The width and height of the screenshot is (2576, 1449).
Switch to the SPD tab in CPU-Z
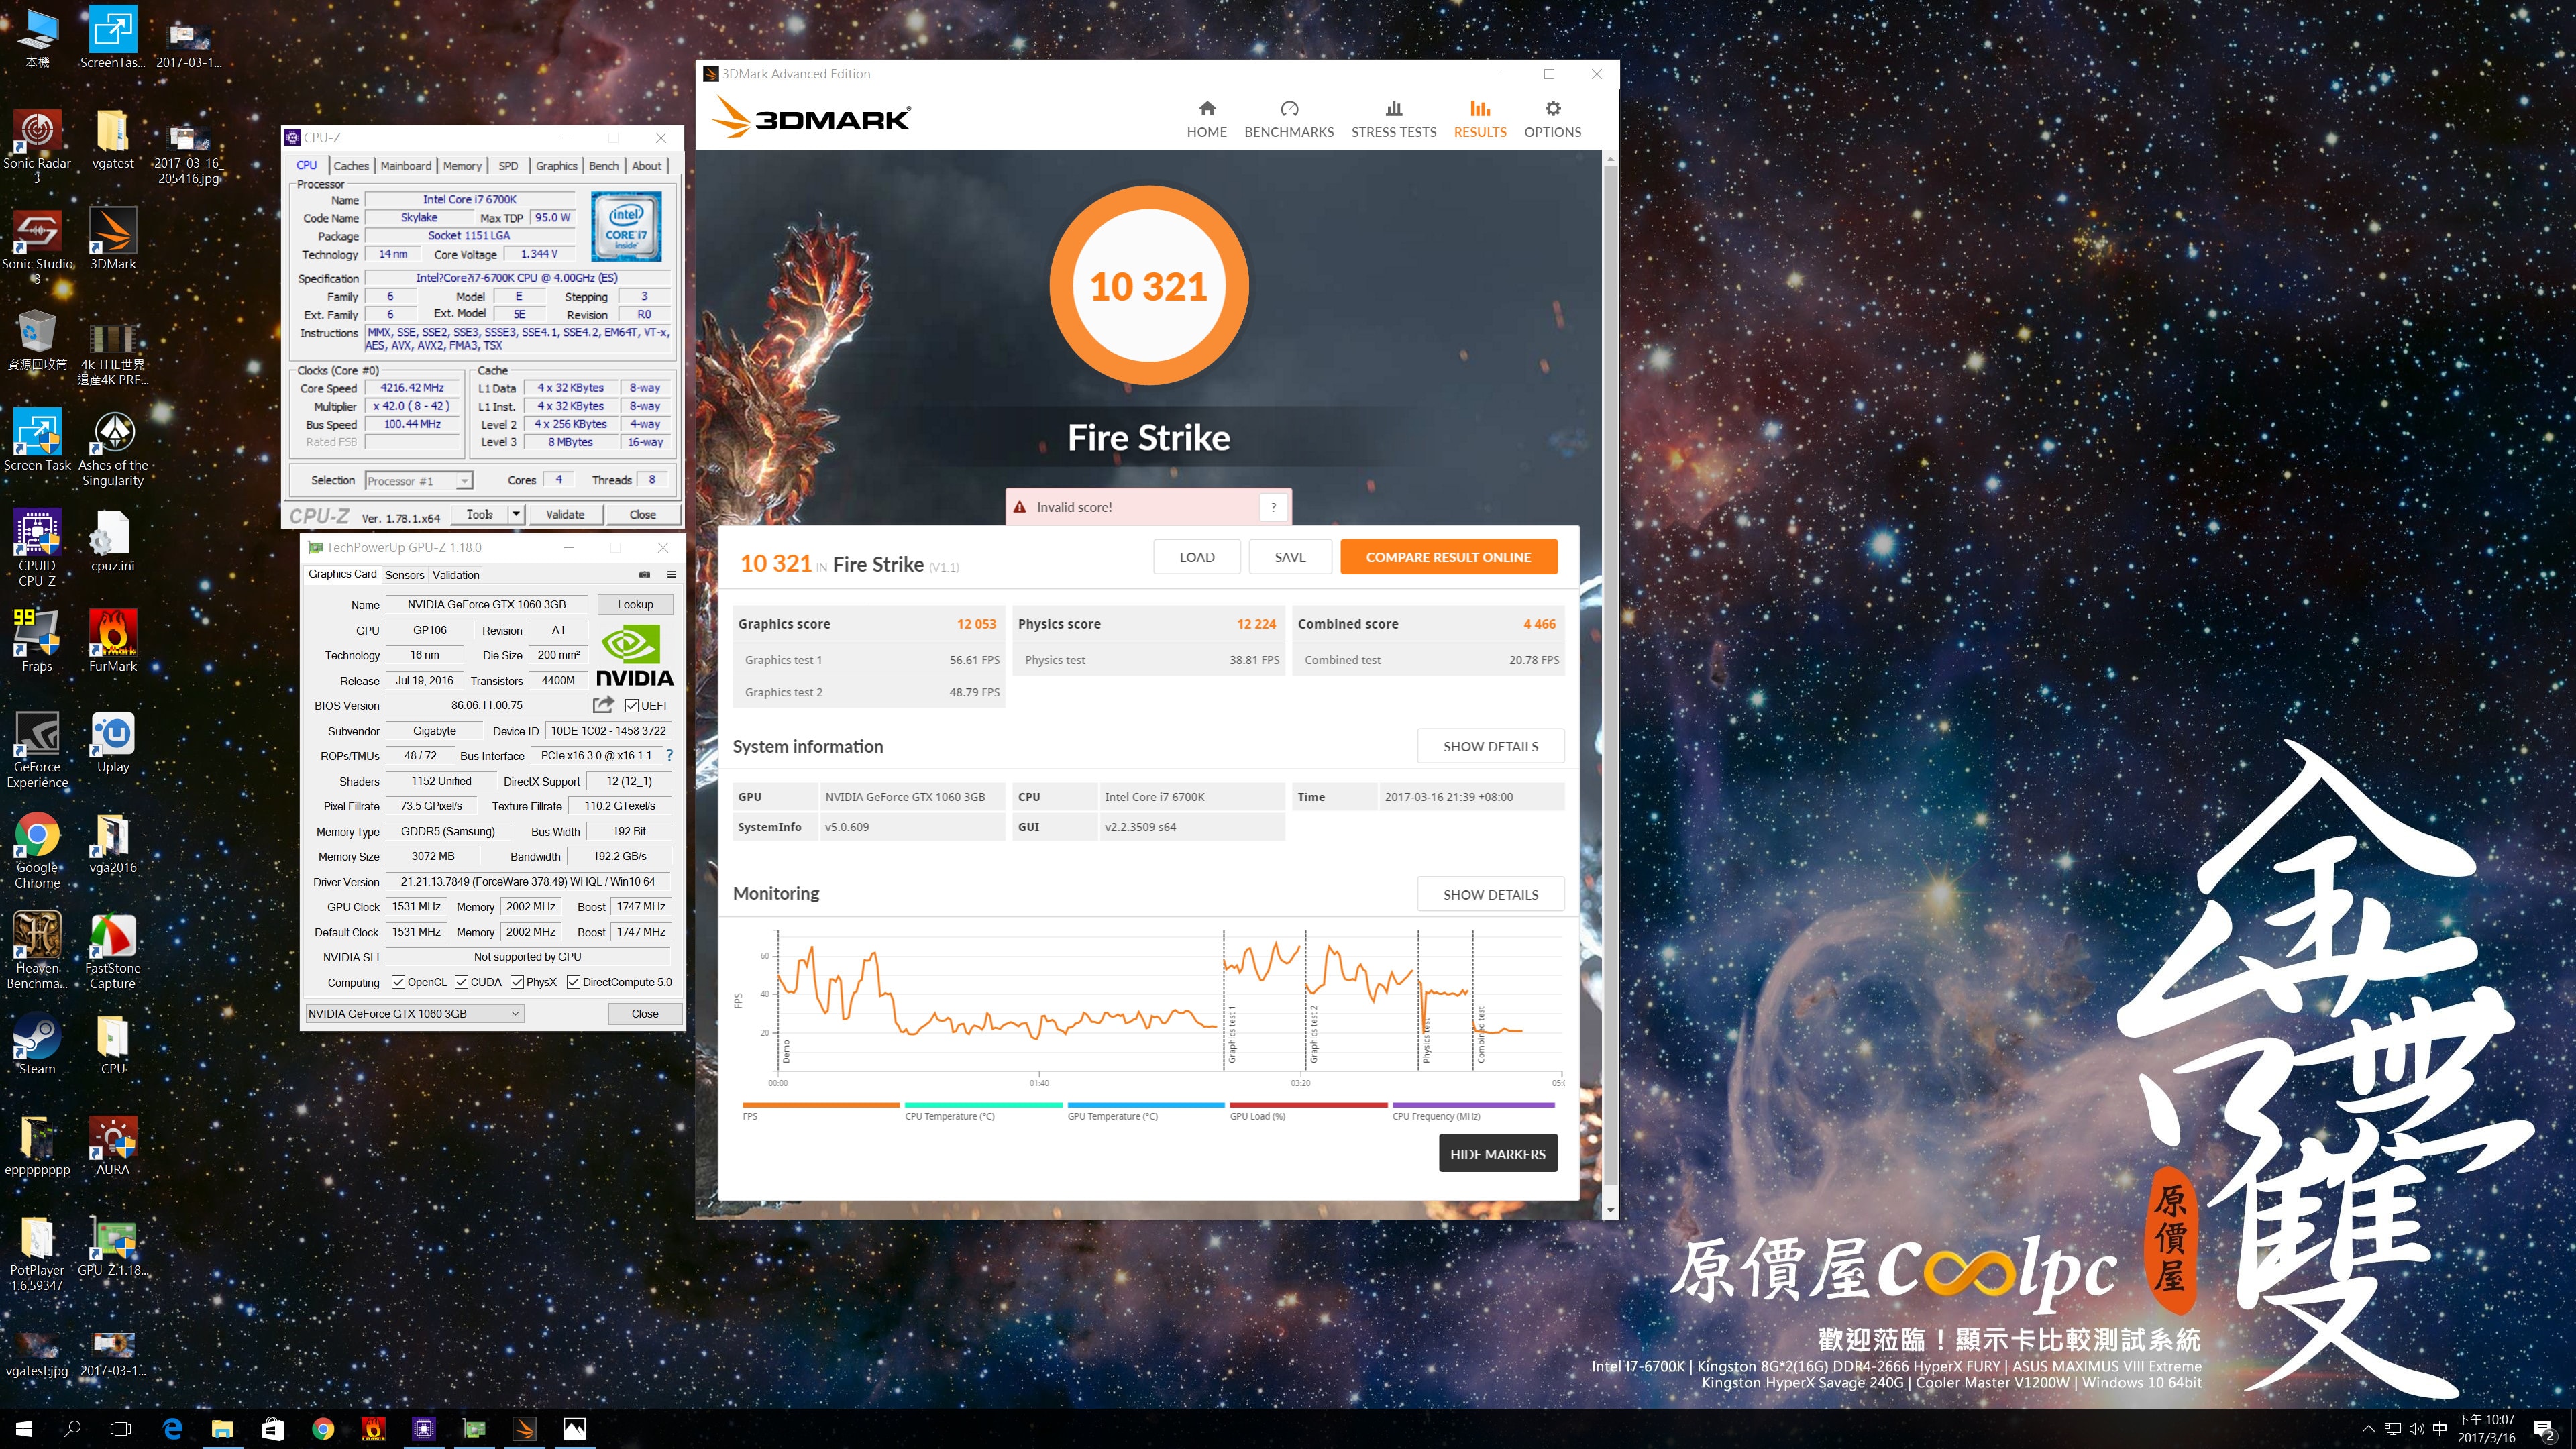click(508, 166)
